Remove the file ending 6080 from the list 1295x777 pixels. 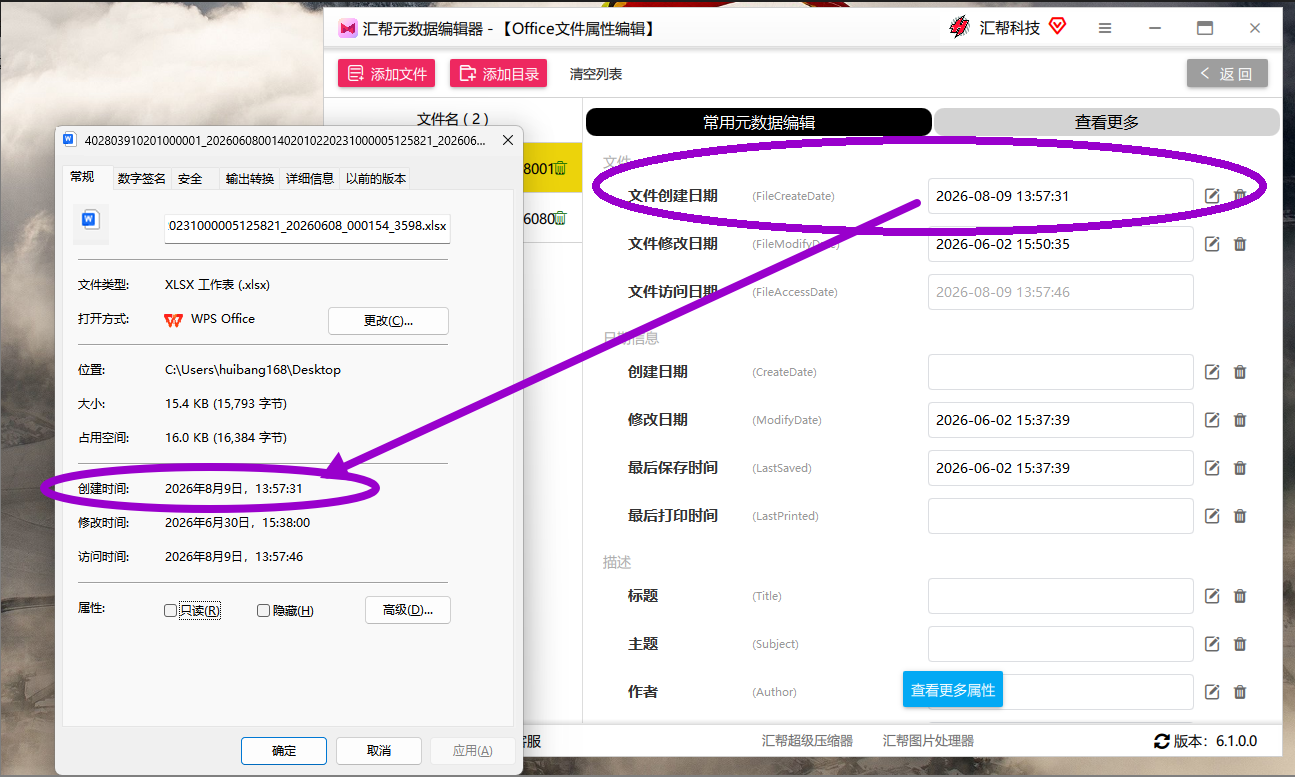point(561,218)
